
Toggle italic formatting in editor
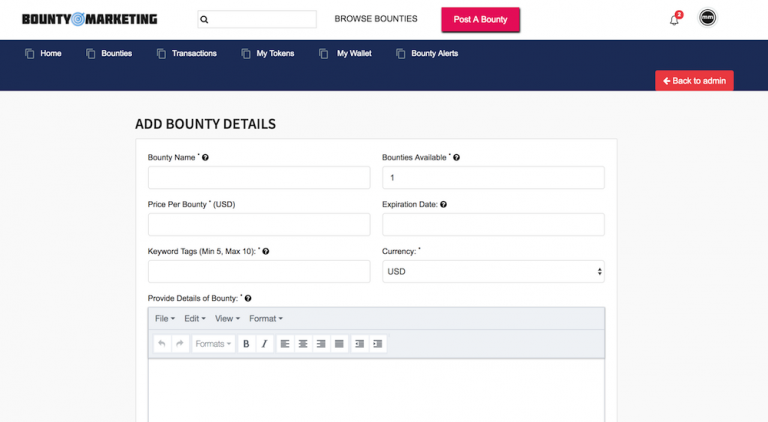(264, 344)
